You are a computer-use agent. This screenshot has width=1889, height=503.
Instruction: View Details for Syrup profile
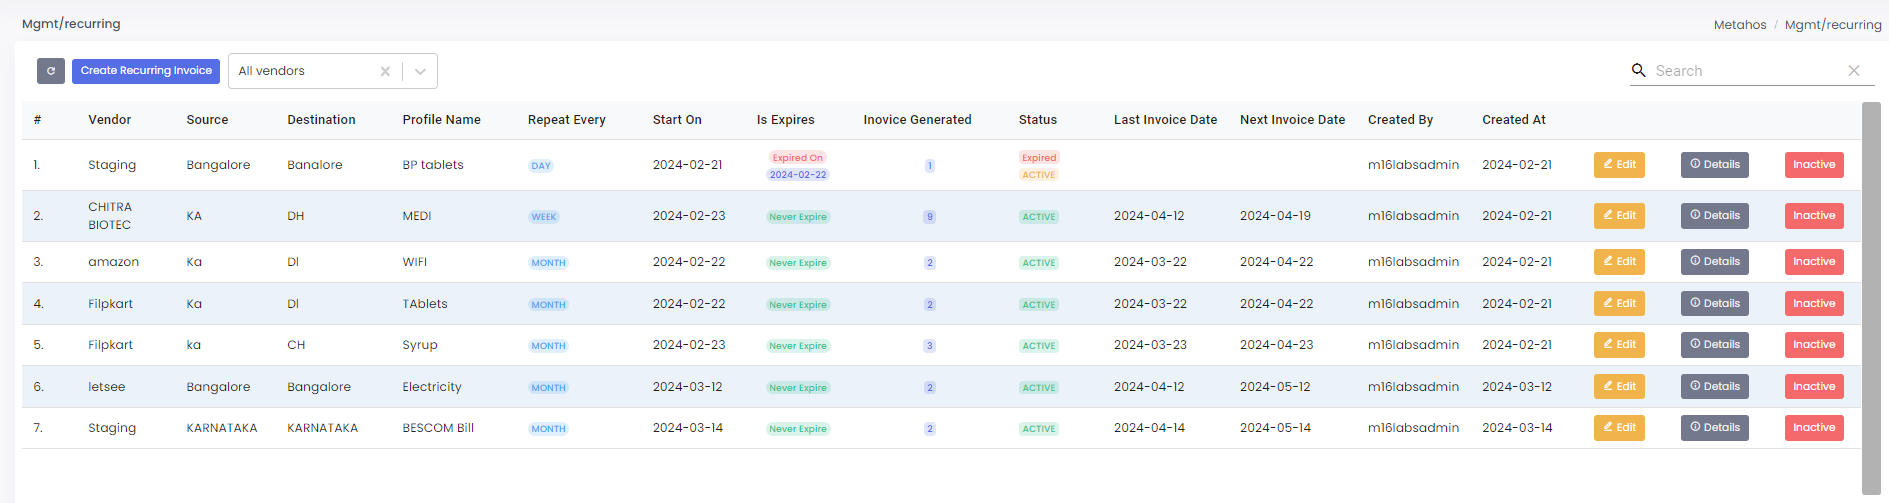(1715, 345)
